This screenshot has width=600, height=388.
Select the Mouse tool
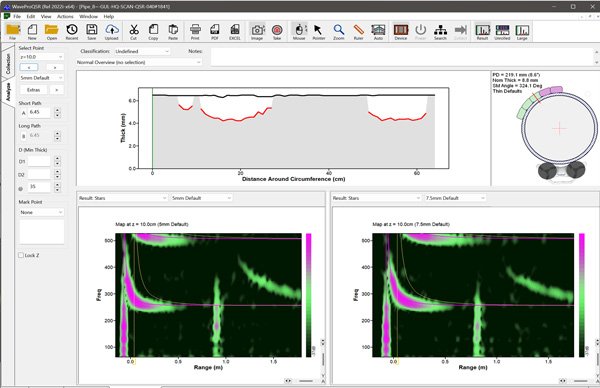coord(299,31)
